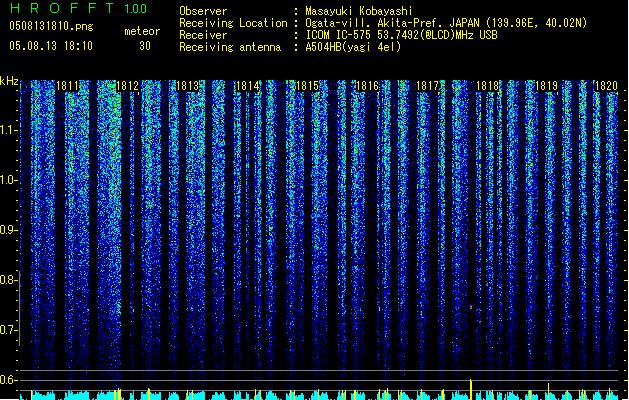
Task: Click the 1819 time marker
Action: pos(547,86)
